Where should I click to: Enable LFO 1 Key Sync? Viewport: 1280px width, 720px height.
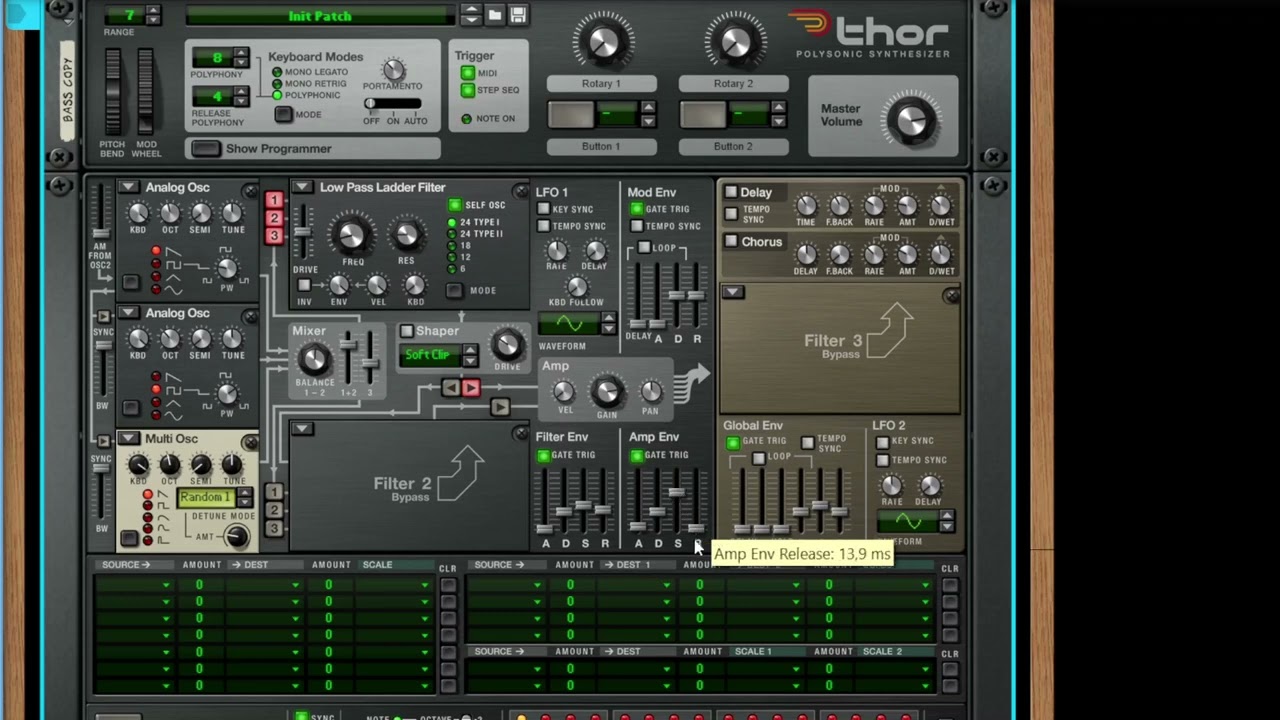tap(543, 209)
